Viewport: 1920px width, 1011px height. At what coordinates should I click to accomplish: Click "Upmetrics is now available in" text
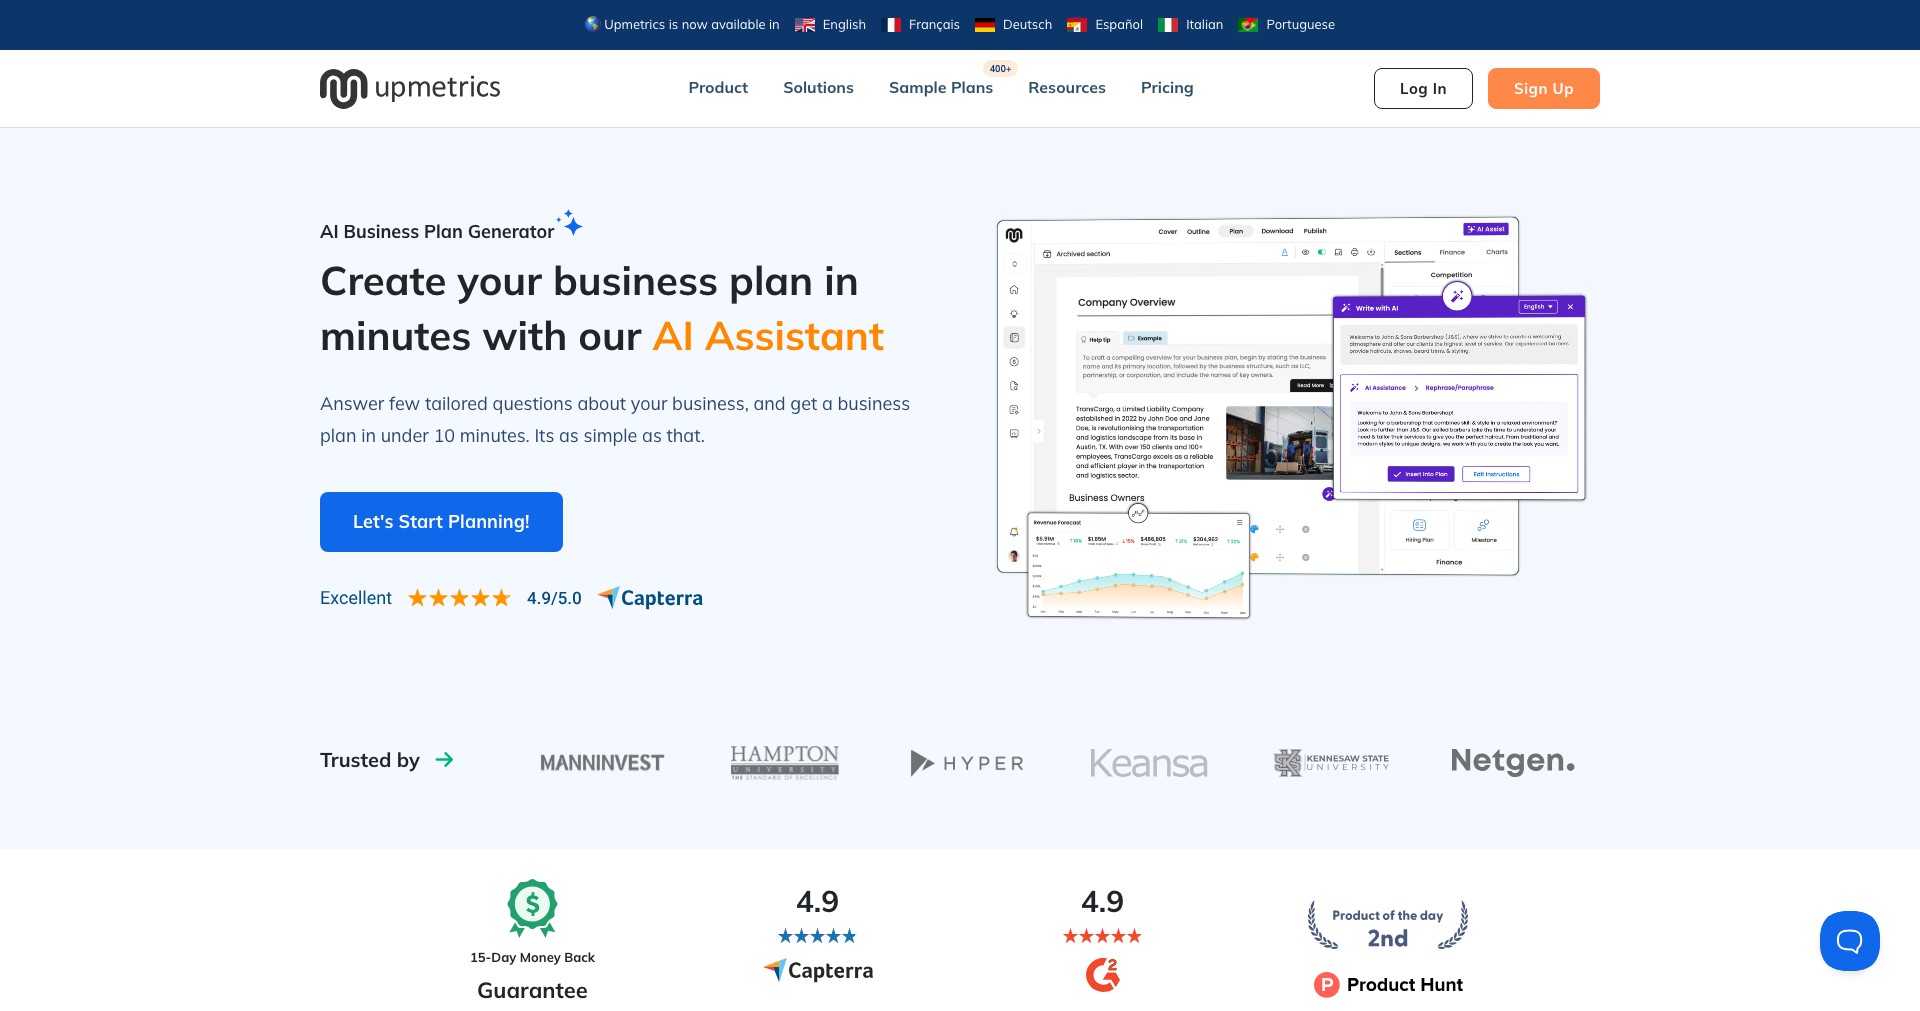point(691,25)
